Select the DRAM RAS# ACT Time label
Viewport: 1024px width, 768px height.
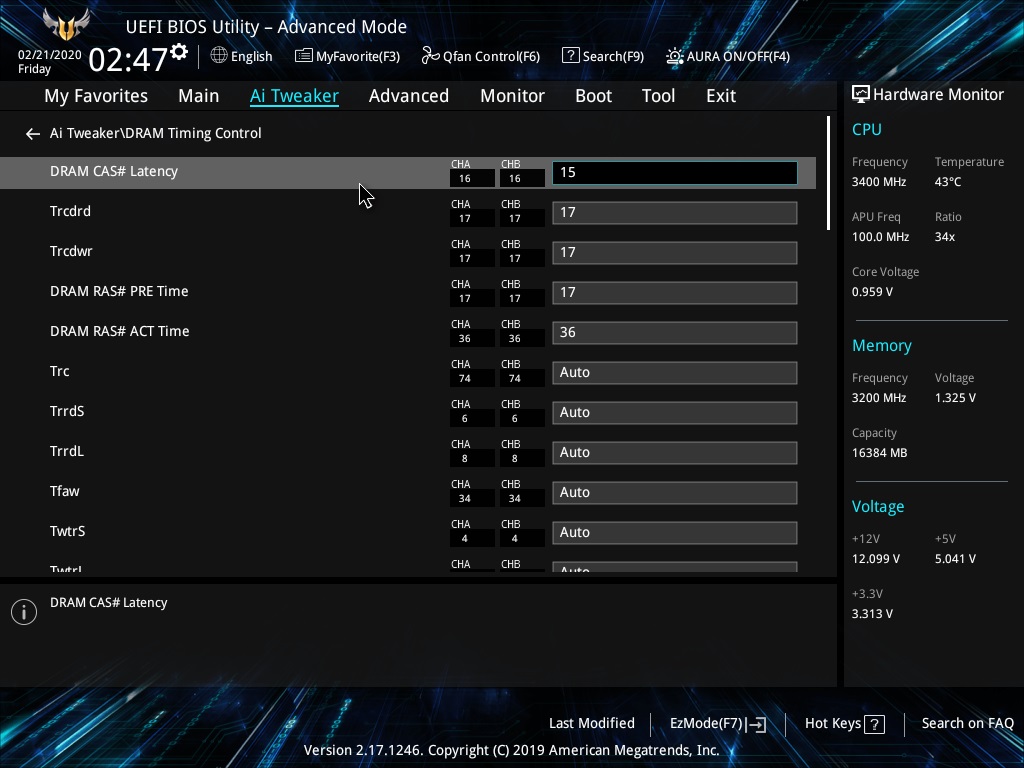[120, 331]
